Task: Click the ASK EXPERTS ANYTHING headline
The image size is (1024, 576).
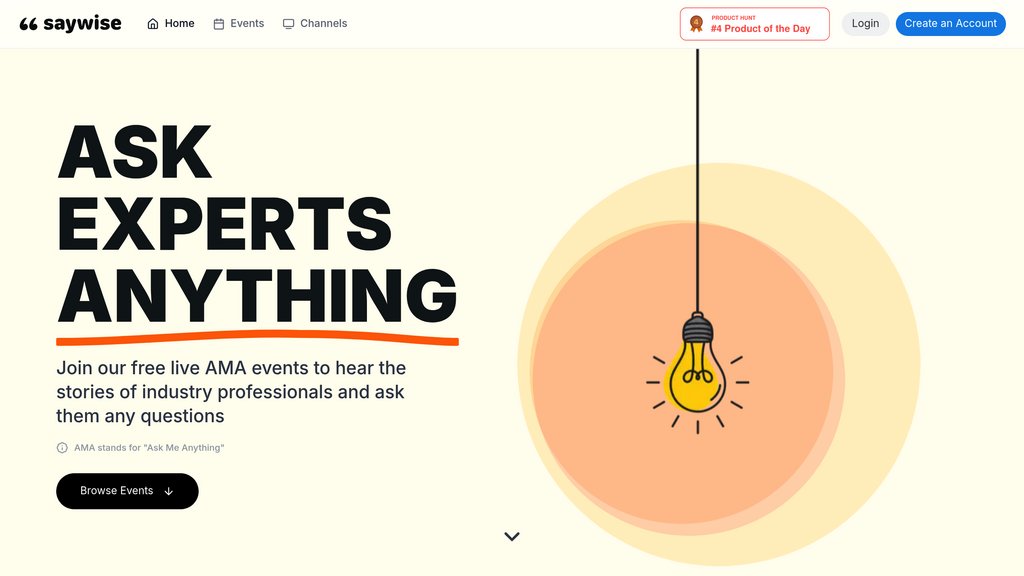Action: 257,223
